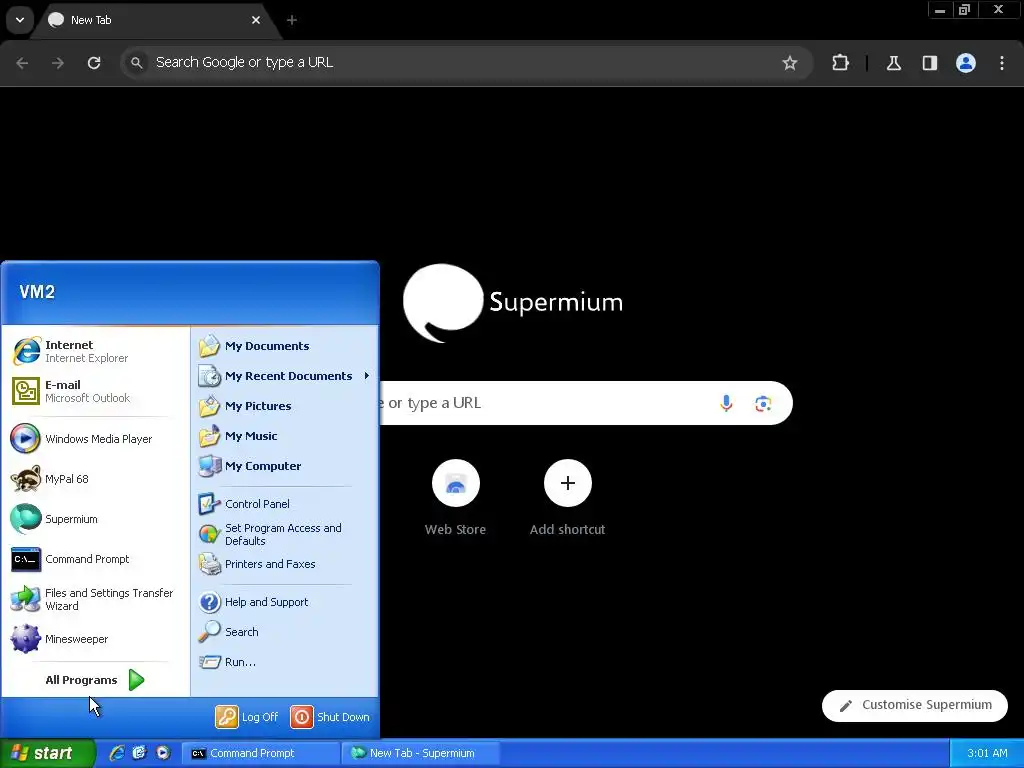
Task: Open the profile avatar menu
Action: pos(966,63)
